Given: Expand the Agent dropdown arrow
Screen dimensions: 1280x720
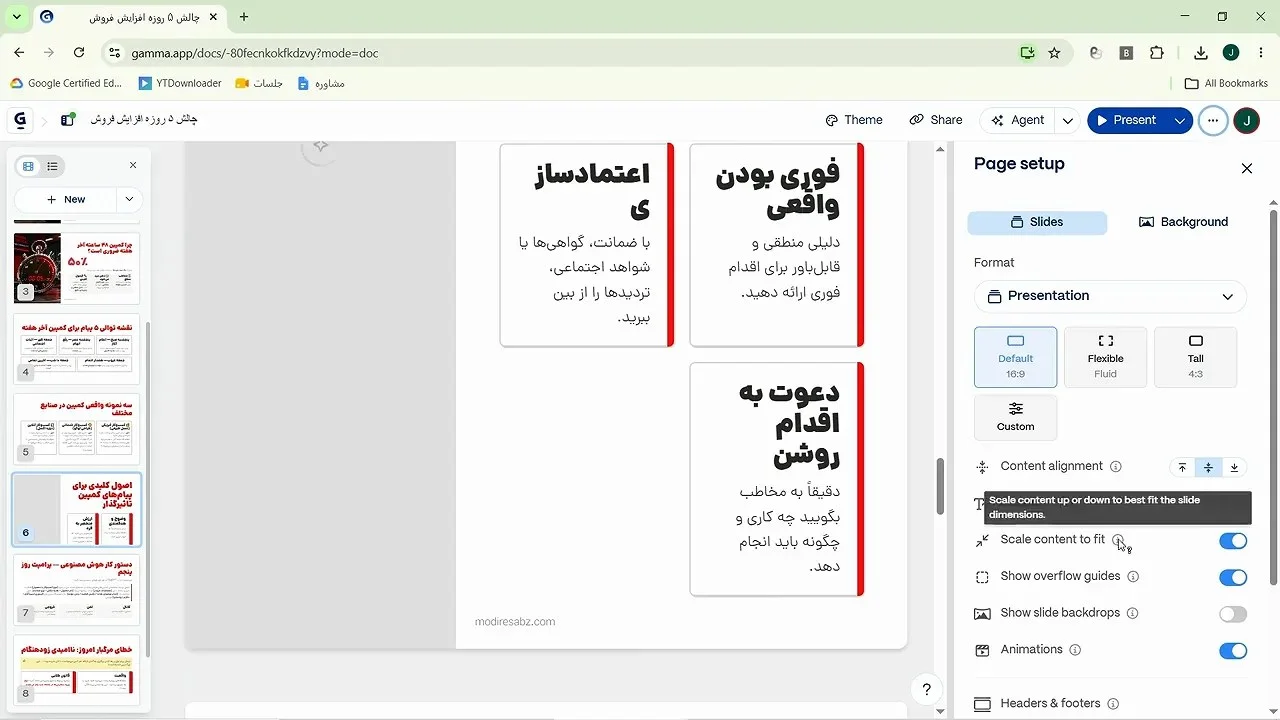Looking at the screenshot, I should pos(1067,120).
